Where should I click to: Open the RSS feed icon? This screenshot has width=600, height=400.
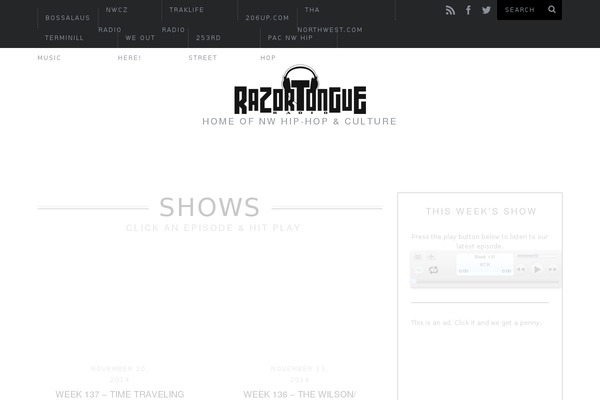(x=450, y=10)
